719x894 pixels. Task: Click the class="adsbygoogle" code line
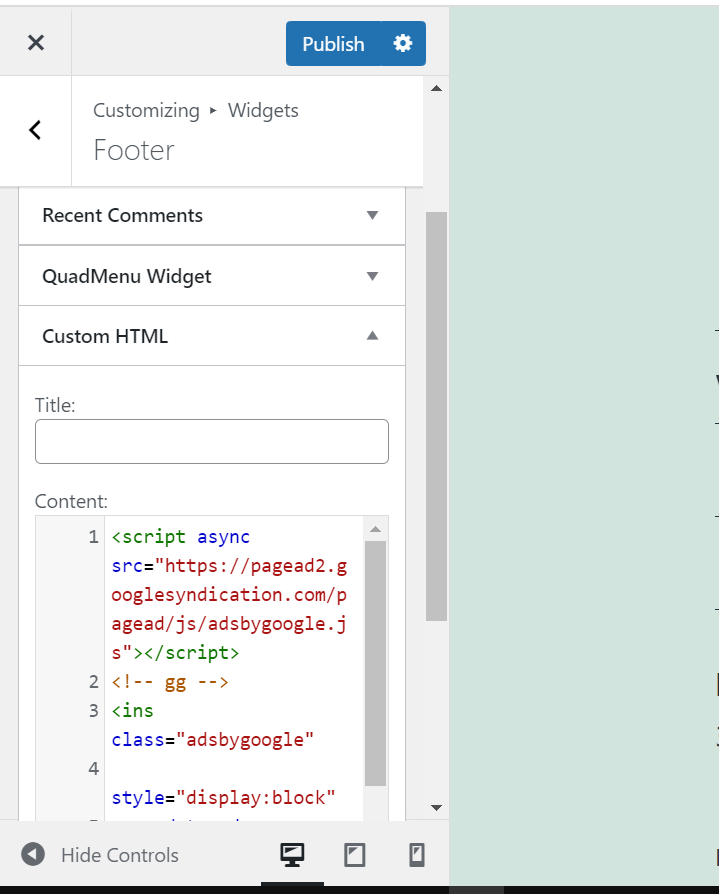point(213,740)
